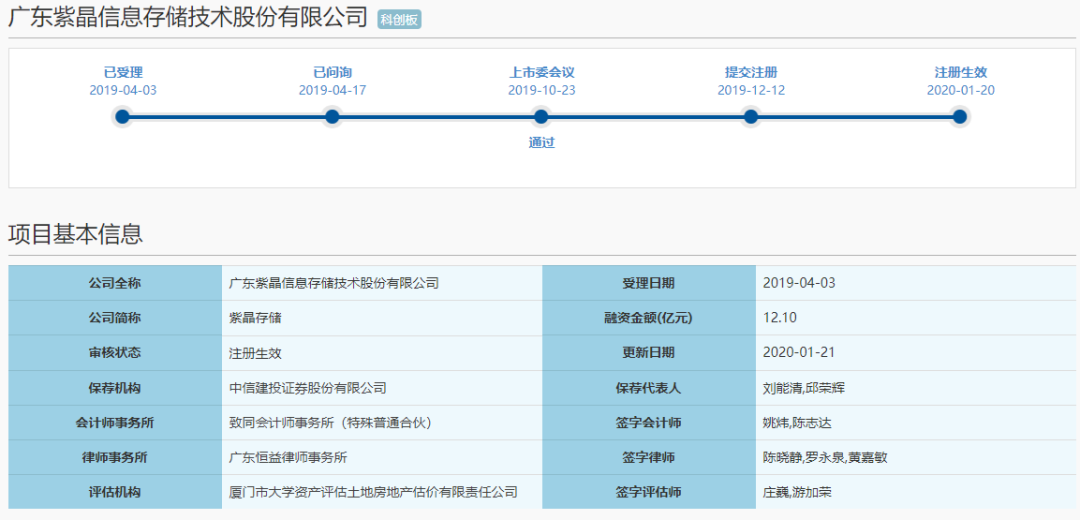1080x520 pixels.
Task: Click date 2020-01-20 in timeline
Action: click(x=961, y=90)
